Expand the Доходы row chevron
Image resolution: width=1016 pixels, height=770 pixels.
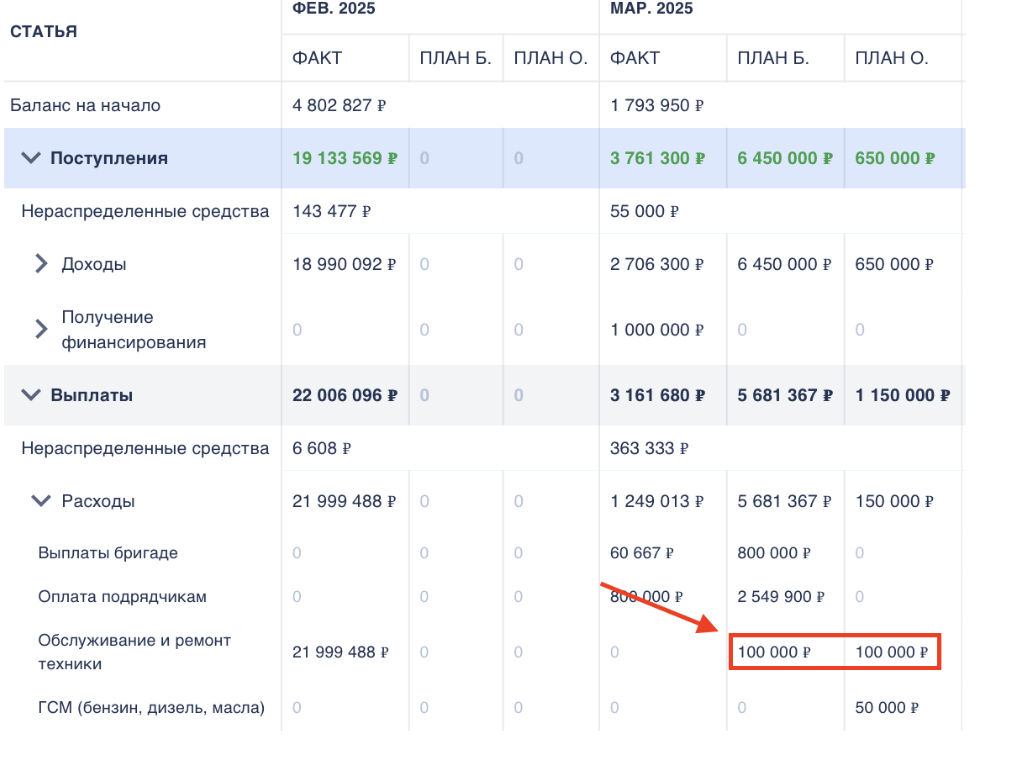coord(41,264)
